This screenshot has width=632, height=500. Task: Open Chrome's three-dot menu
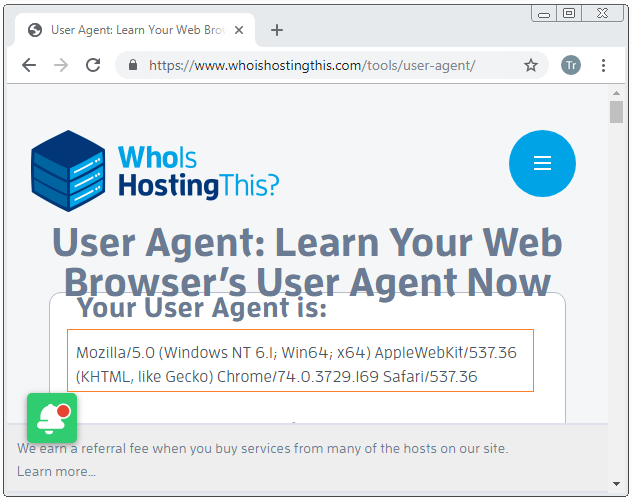pyautogui.click(x=603, y=65)
